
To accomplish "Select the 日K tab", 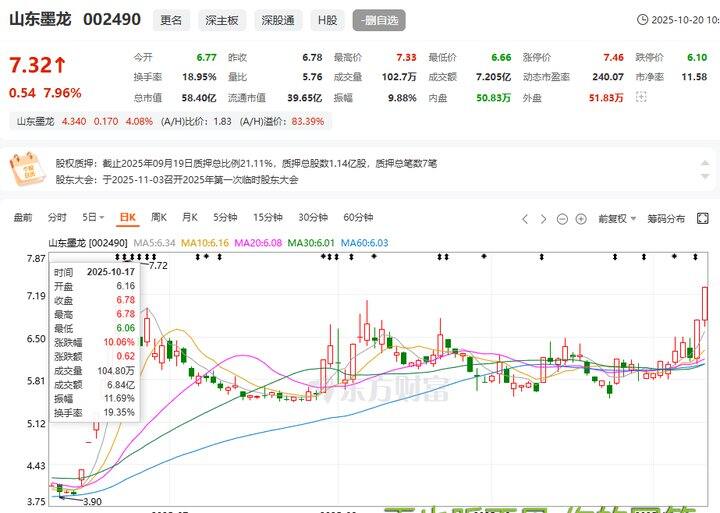I will 127,217.
